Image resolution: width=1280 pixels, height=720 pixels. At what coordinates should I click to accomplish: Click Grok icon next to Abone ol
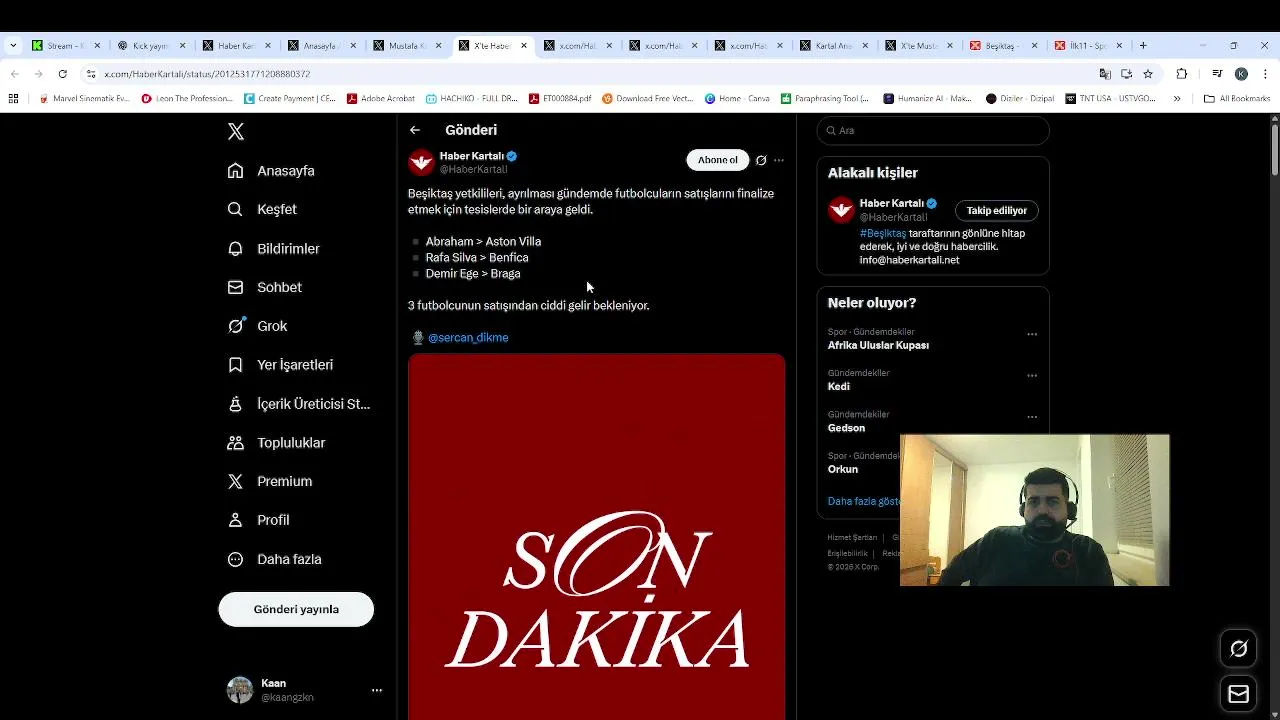click(x=761, y=160)
